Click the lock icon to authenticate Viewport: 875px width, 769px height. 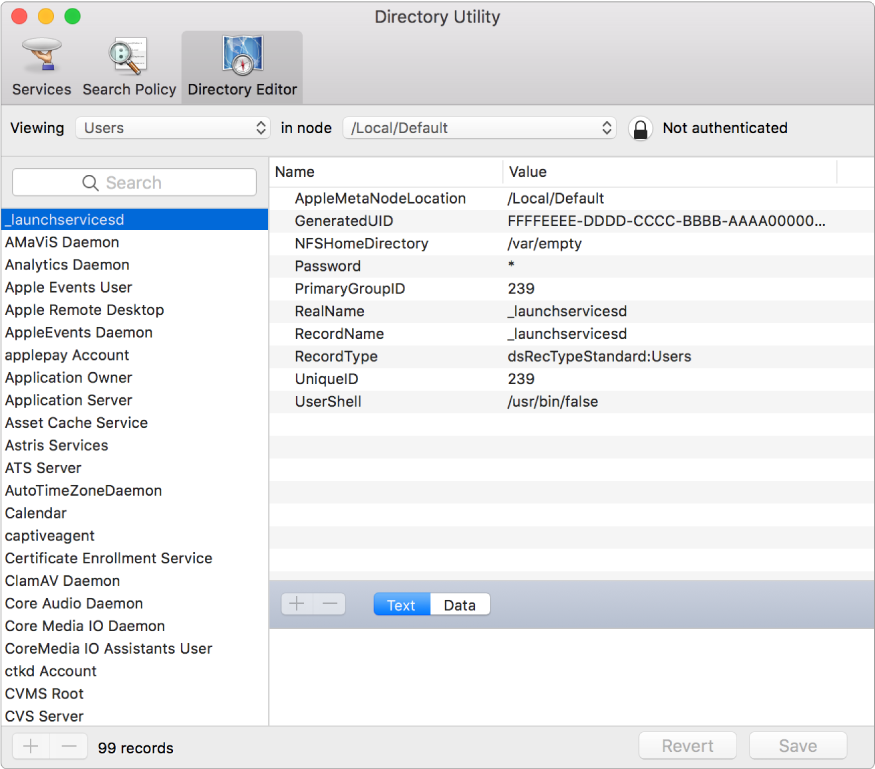point(640,128)
